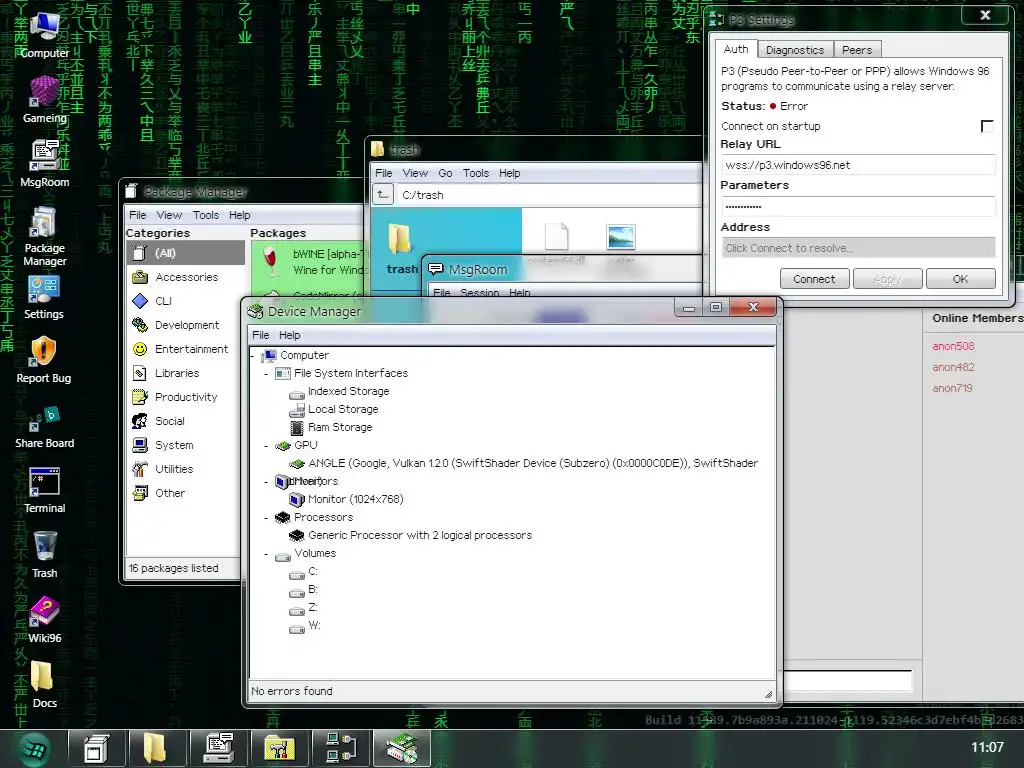Select the Accessories category in Package Manager
The width and height of the screenshot is (1024, 768).
(185, 277)
